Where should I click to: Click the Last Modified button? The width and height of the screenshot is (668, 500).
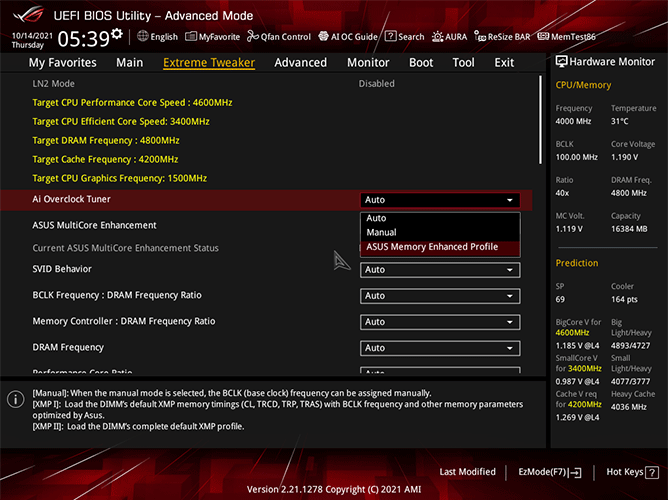[x=467, y=472]
